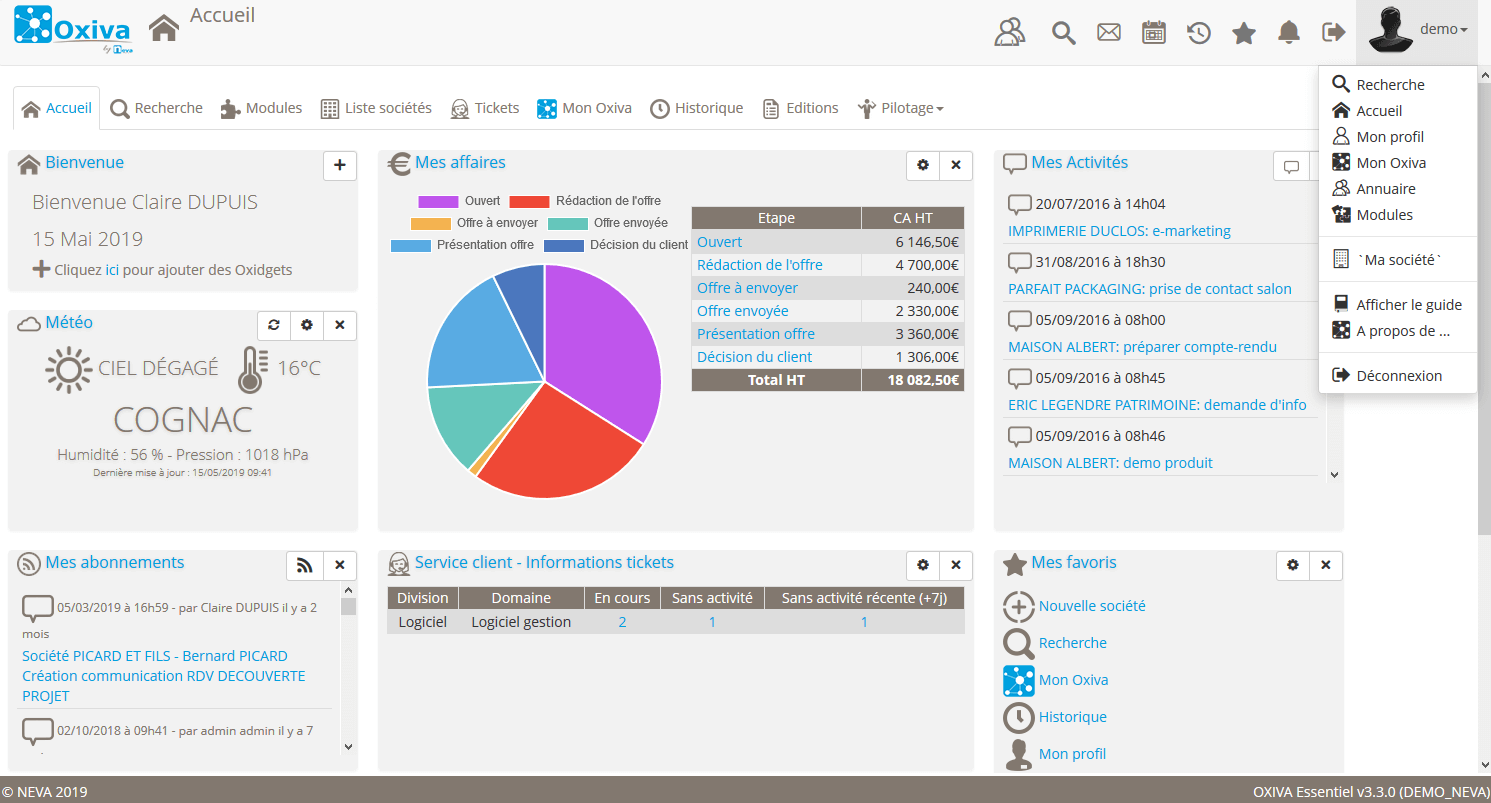Open IMPRIMERIE DUCLOS: e-marketing activity

(x=1119, y=231)
